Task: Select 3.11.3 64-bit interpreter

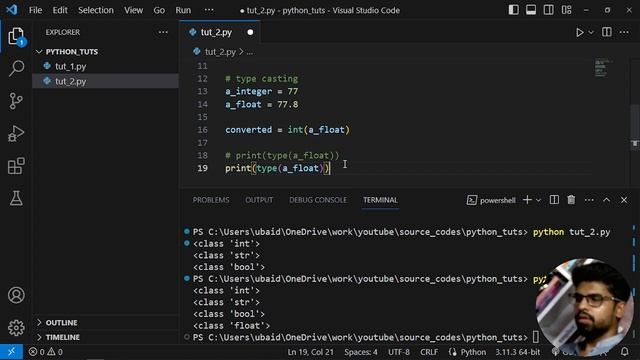Action: coord(518,352)
